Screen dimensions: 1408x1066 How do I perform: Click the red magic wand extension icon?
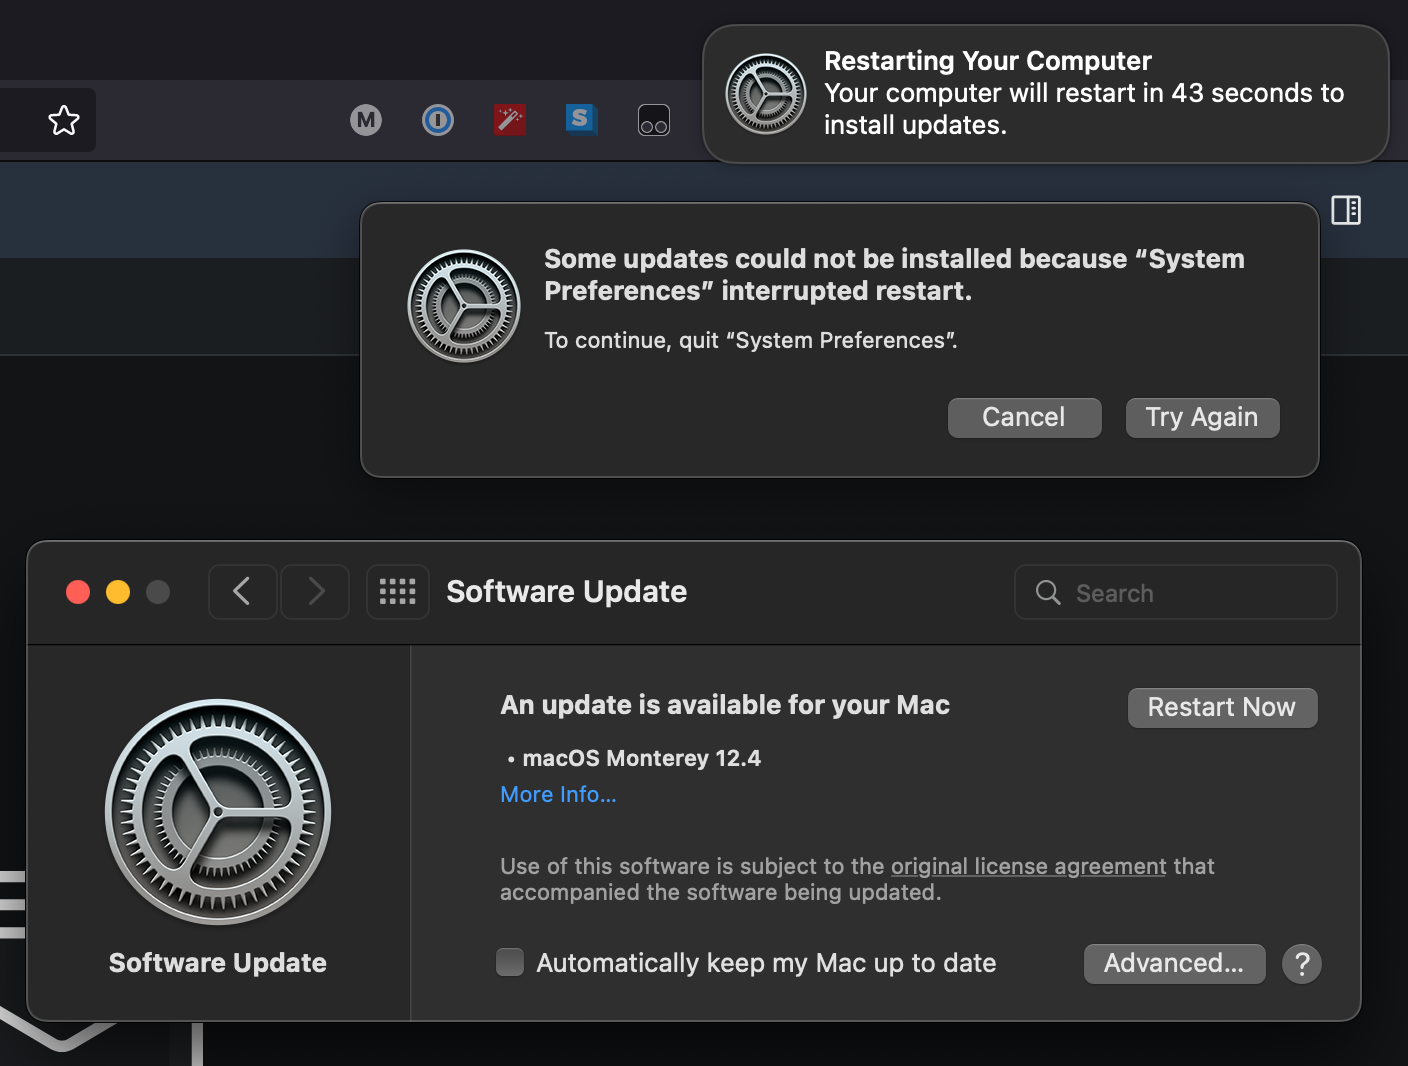tap(510, 120)
